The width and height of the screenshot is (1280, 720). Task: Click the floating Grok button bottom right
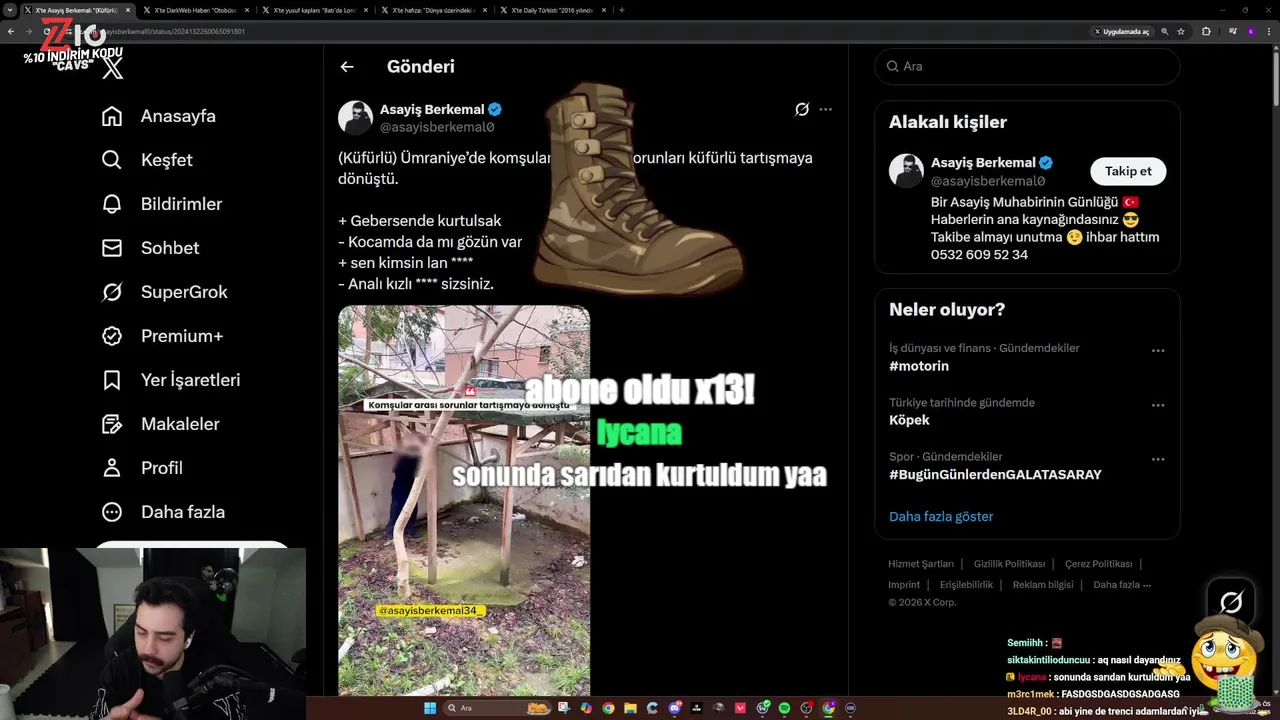1231,602
